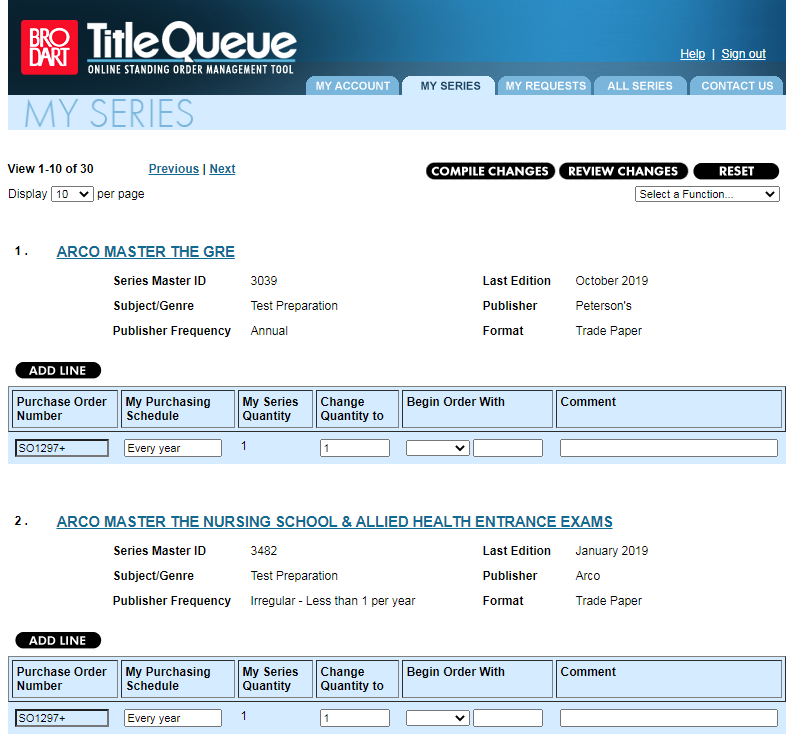Open the ARCO Master the GRE series link
The image size is (793, 738).
[x=146, y=252]
